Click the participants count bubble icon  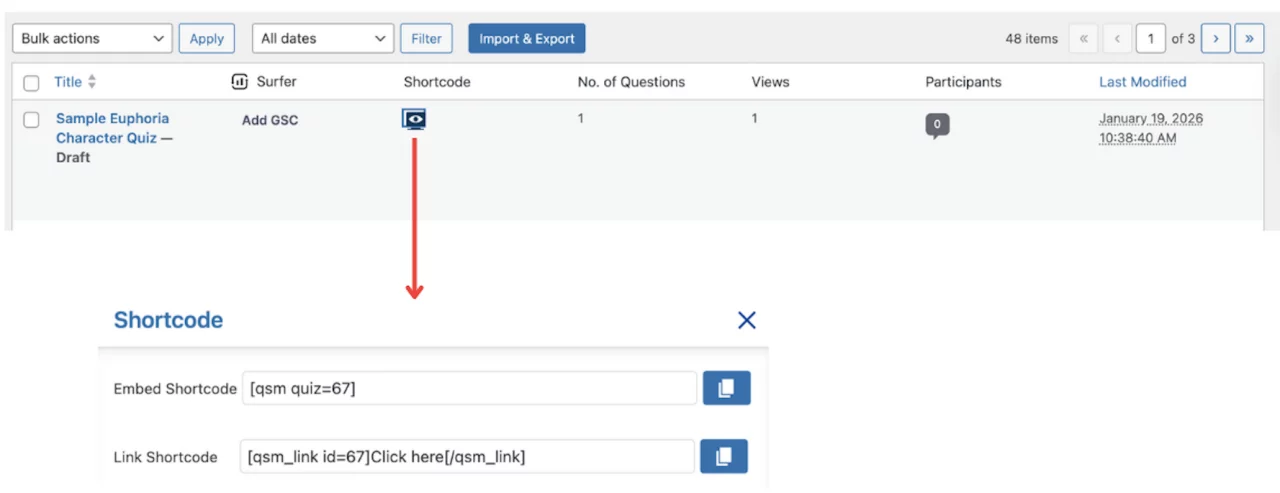click(x=937, y=125)
